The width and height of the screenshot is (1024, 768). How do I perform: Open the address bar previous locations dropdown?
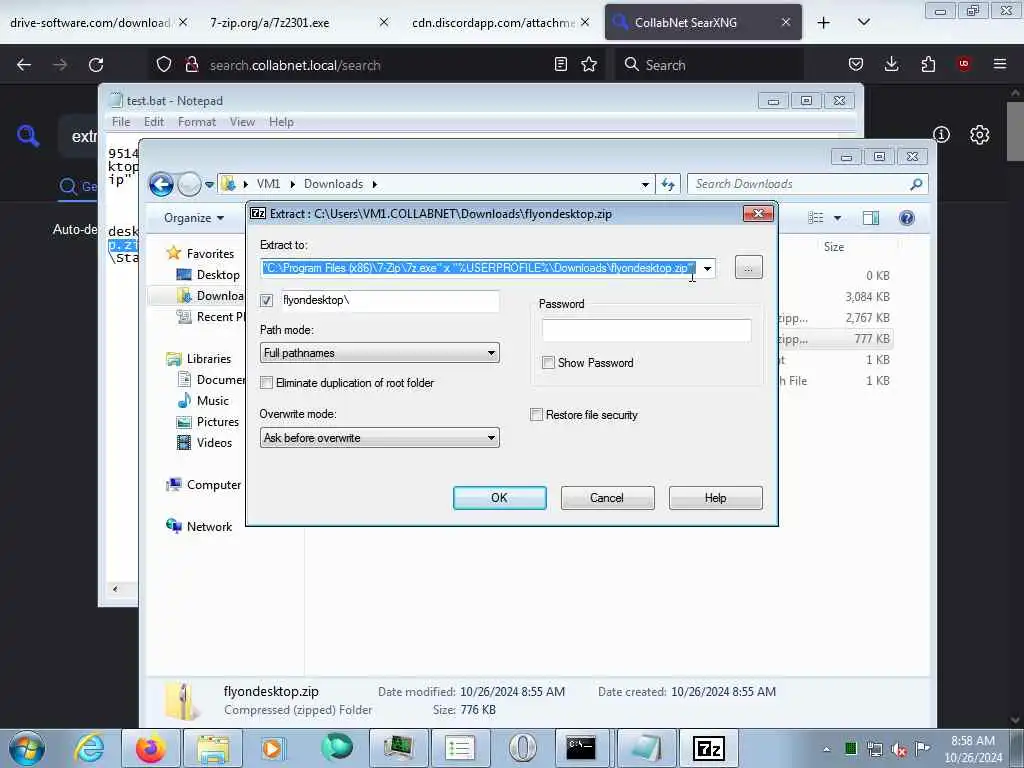point(645,185)
